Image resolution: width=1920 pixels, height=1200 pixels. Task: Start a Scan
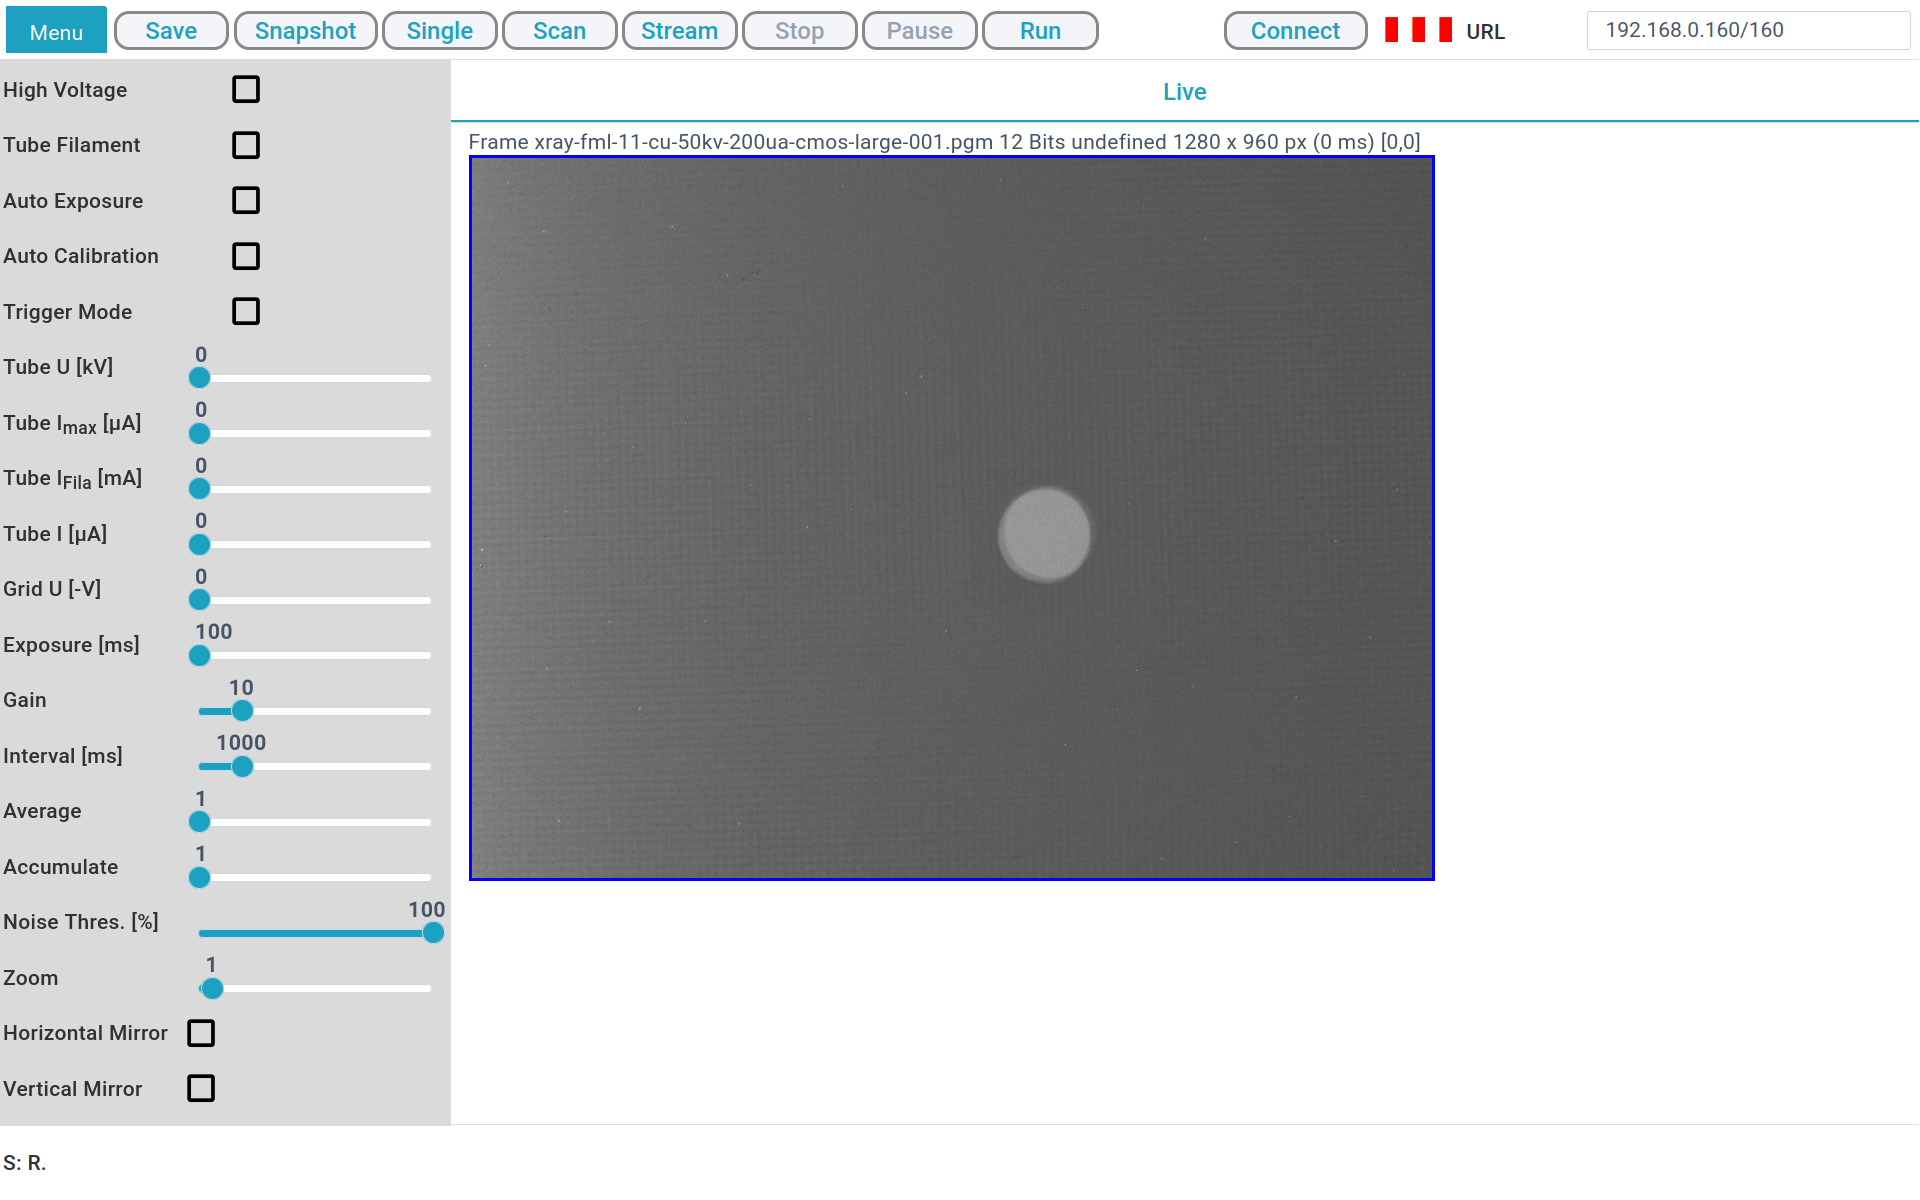pyautogui.click(x=559, y=31)
